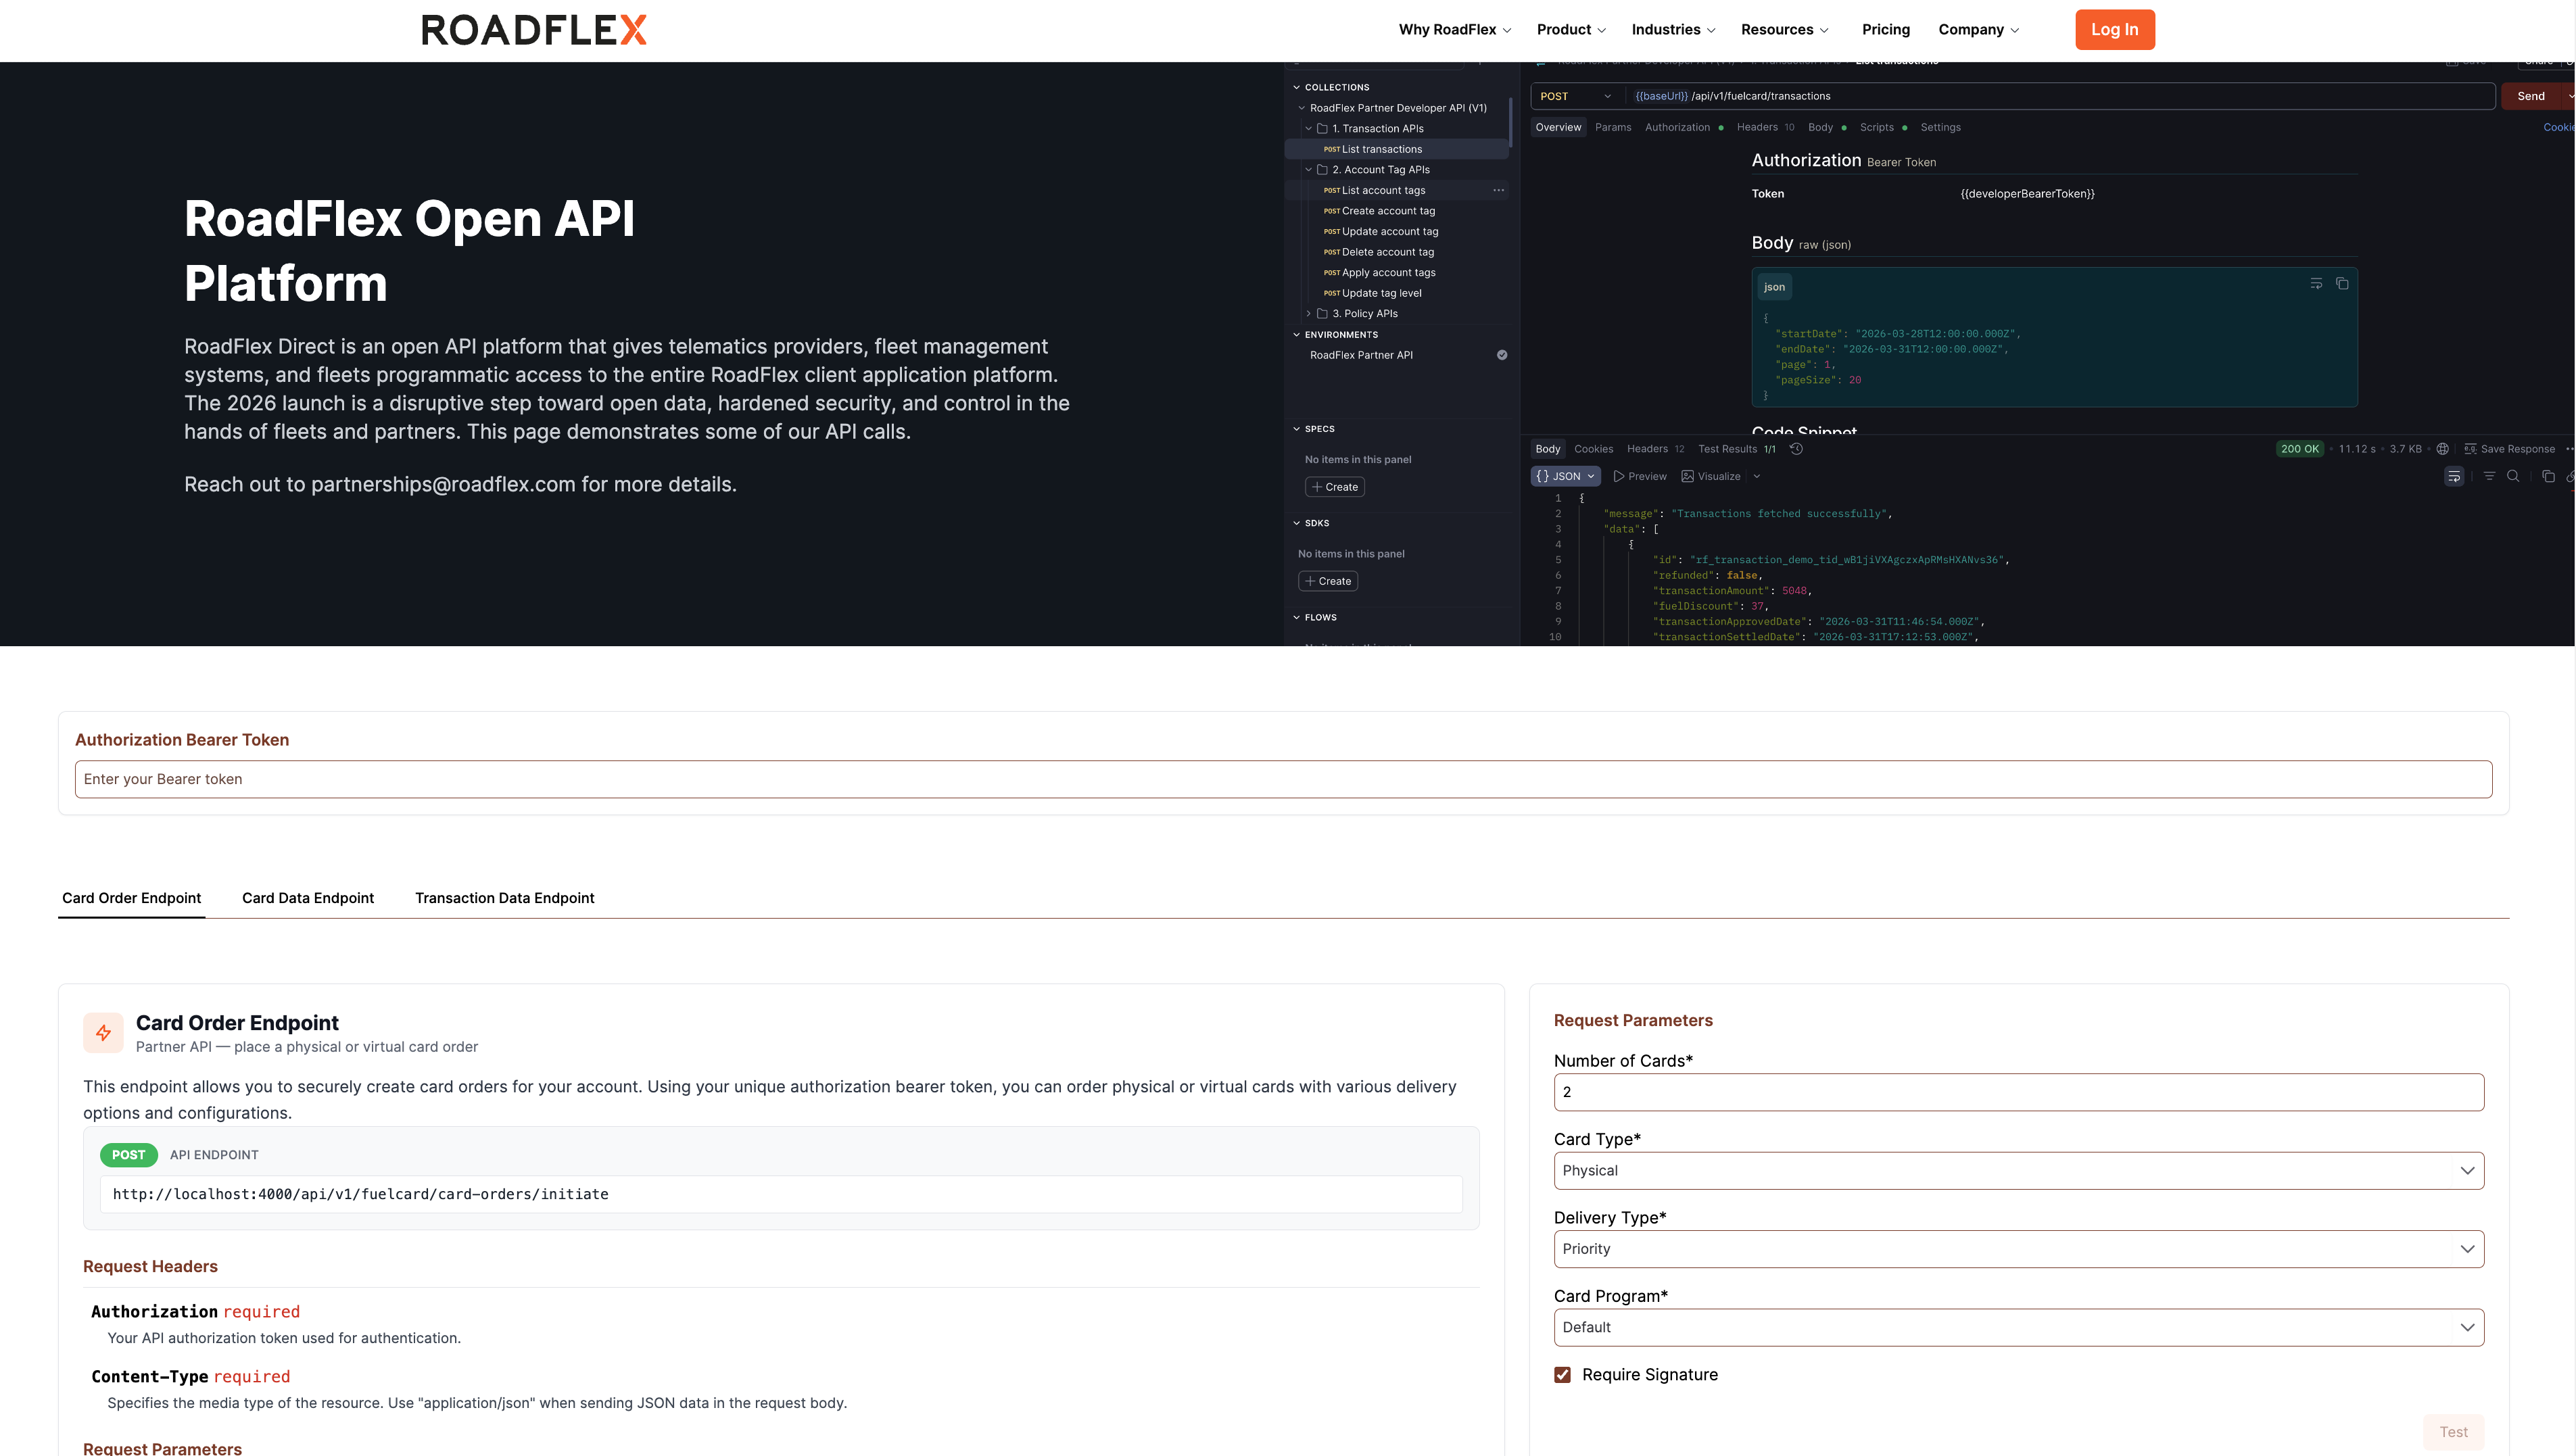Collapse the COLLECTIONS section chevron
The image size is (2576, 1456).
pyautogui.click(x=1297, y=88)
